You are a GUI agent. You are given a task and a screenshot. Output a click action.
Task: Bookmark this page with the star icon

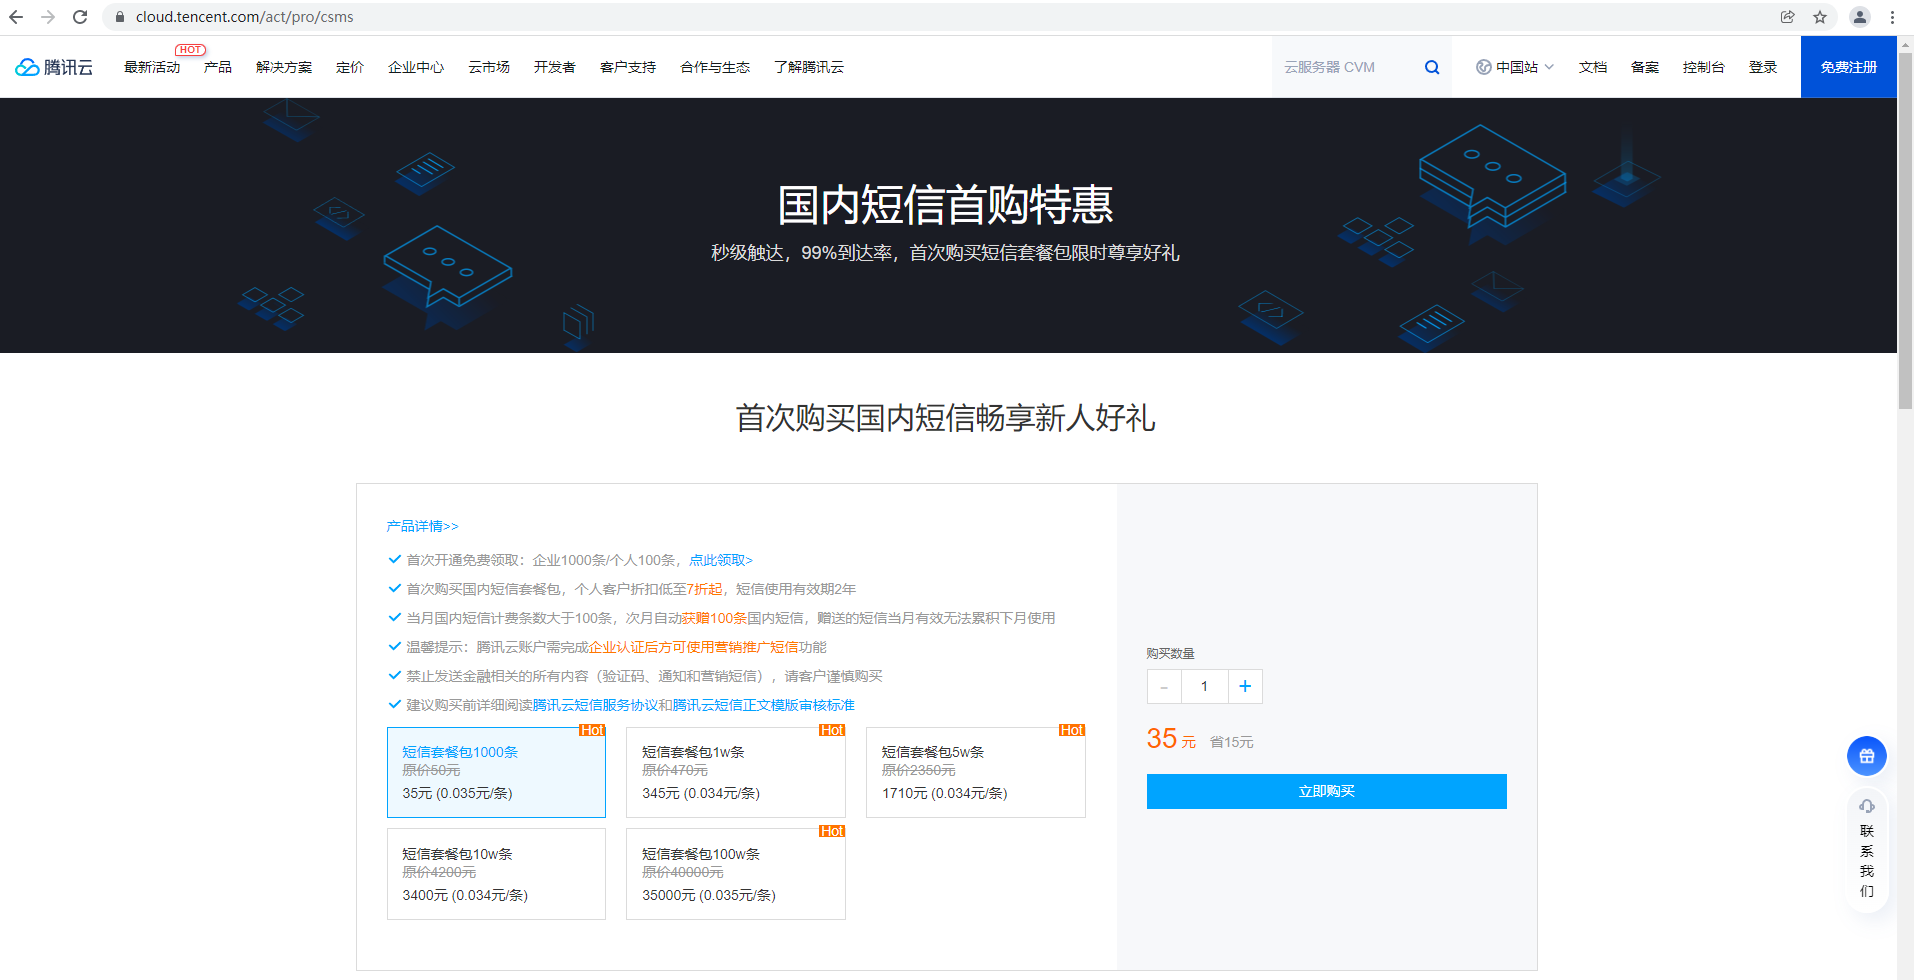point(1820,17)
